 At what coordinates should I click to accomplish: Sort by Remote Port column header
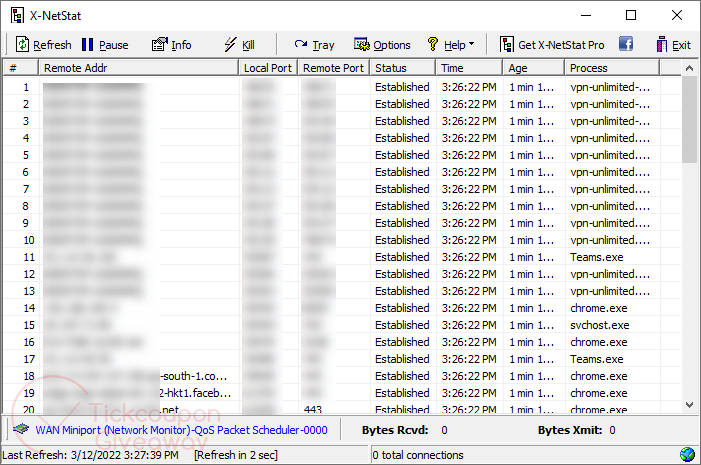(x=334, y=68)
